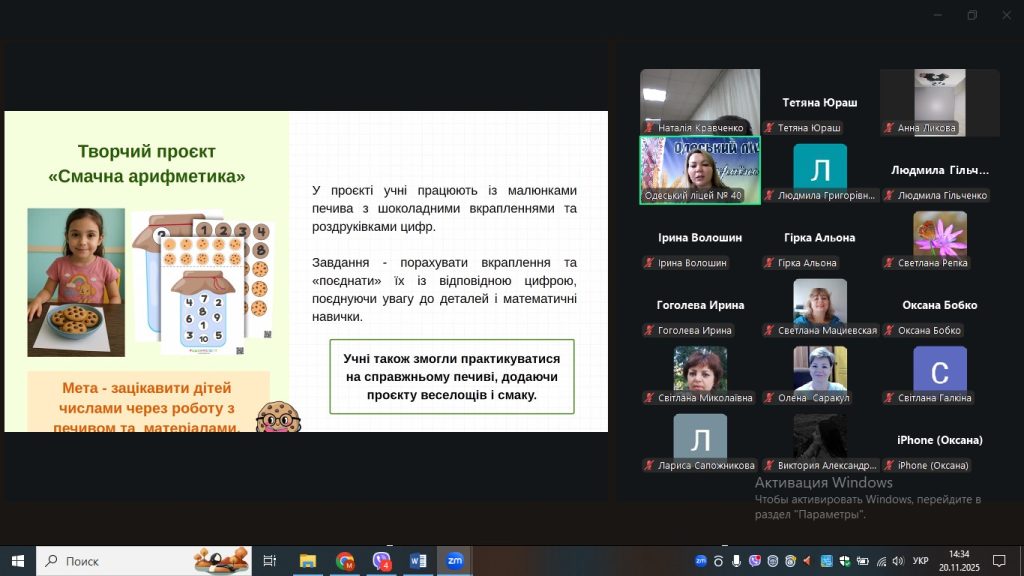The height and width of the screenshot is (576, 1024).
Task: Open Microsoft Word from the taskbar
Action: click(418, 561)
